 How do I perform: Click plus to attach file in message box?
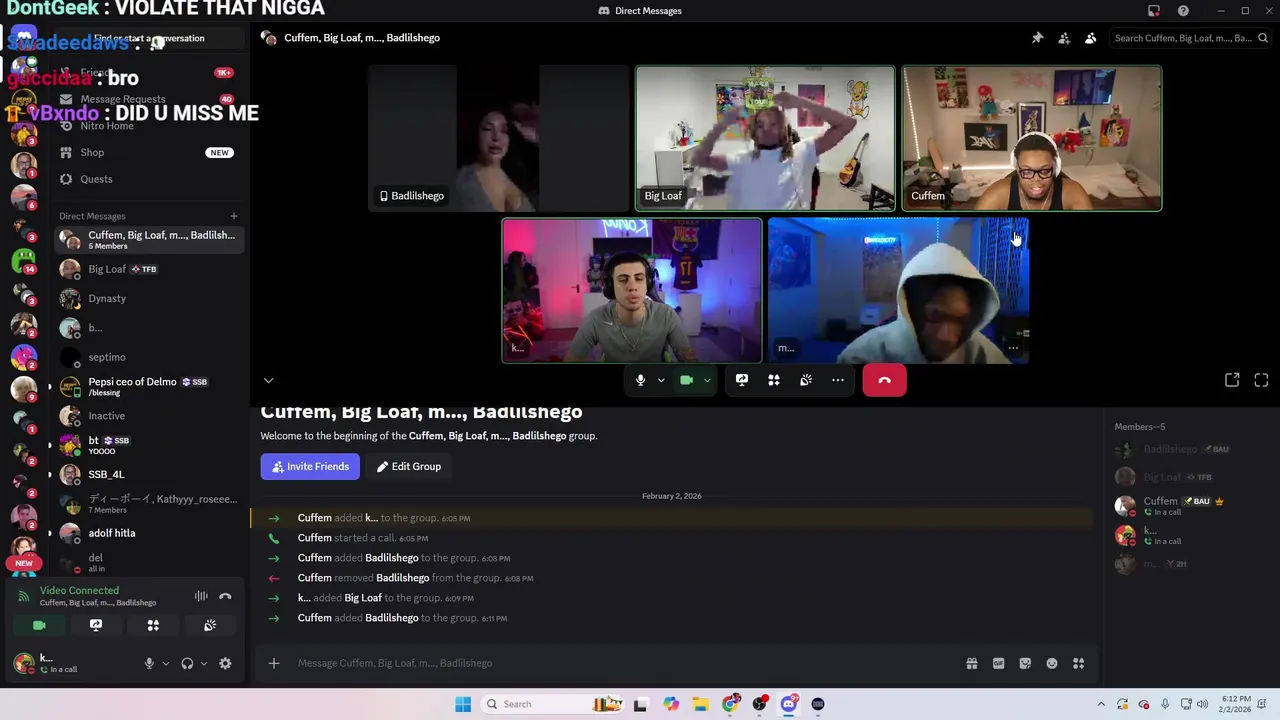(273, 663)
